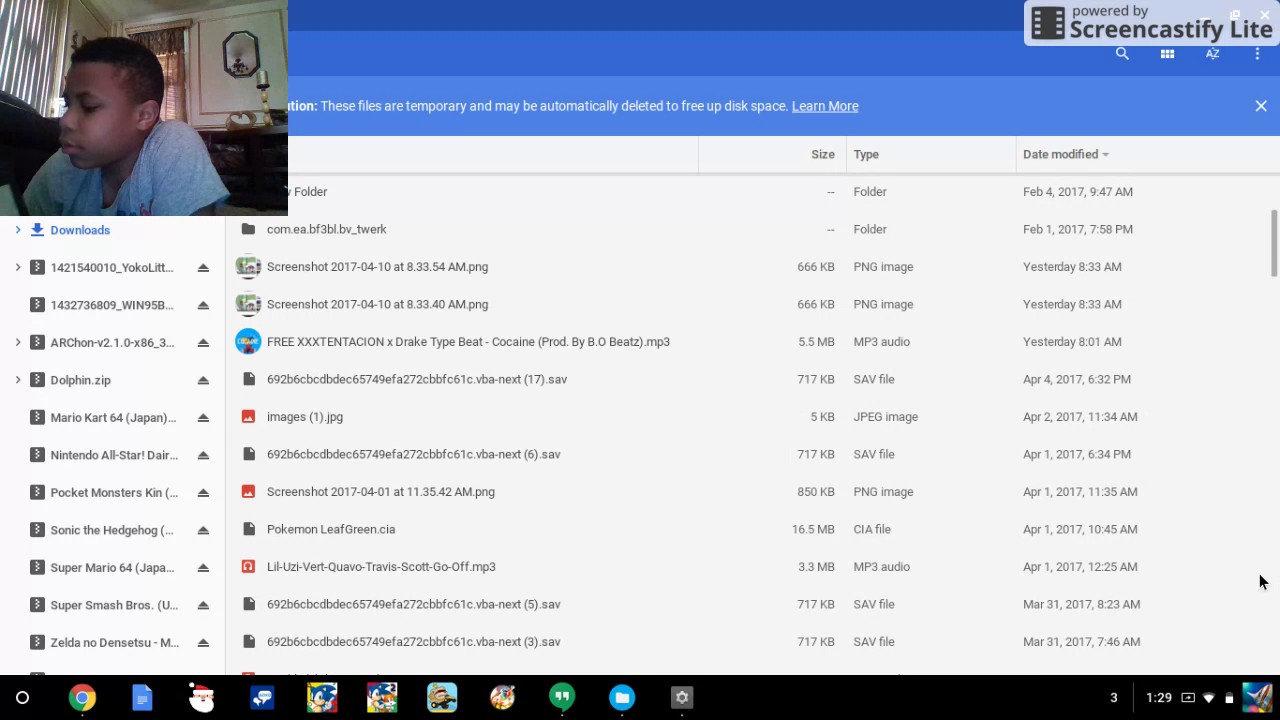Image resolution: width=1280 pixels, height=720 pixels.
Task: Expand the ARChon-v2.1.0 archive
Action: pos(17,342)
